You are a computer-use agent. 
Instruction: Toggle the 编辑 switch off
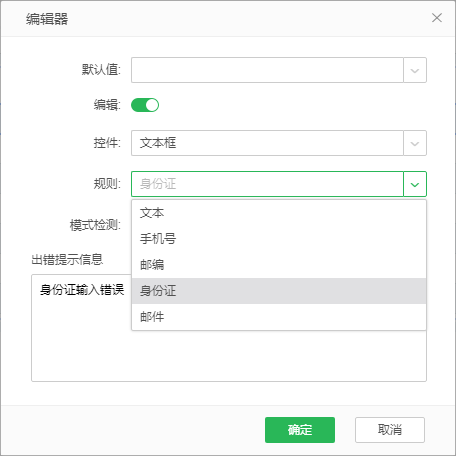pos(145,105)
